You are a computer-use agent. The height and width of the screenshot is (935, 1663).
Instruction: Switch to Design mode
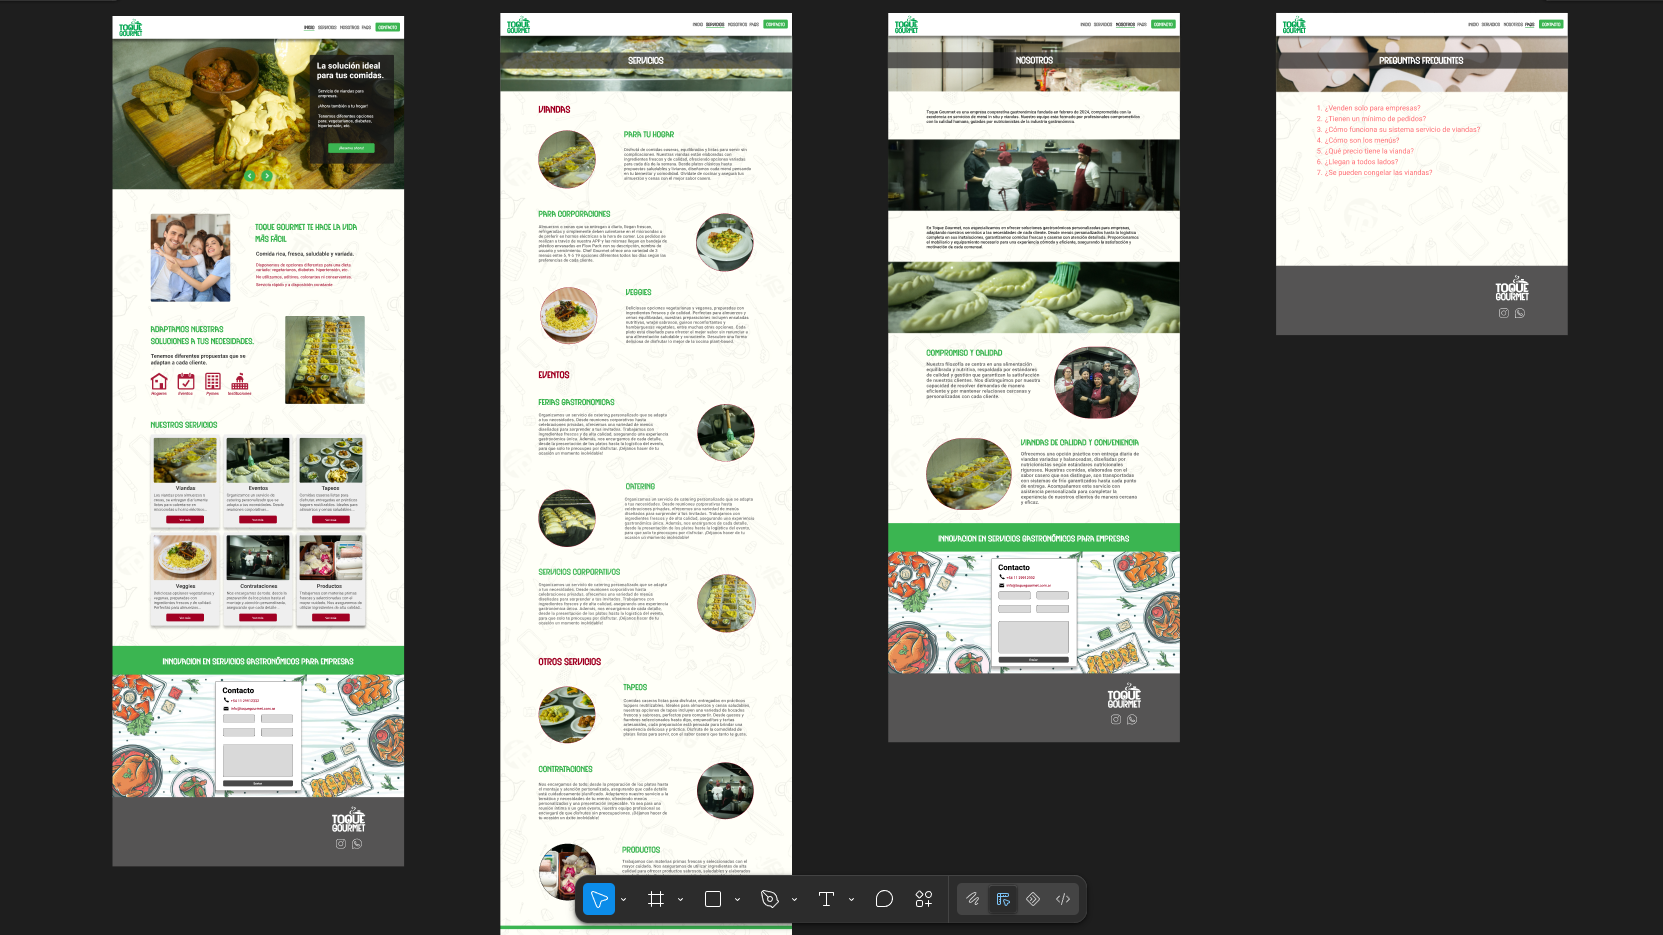1003,899
